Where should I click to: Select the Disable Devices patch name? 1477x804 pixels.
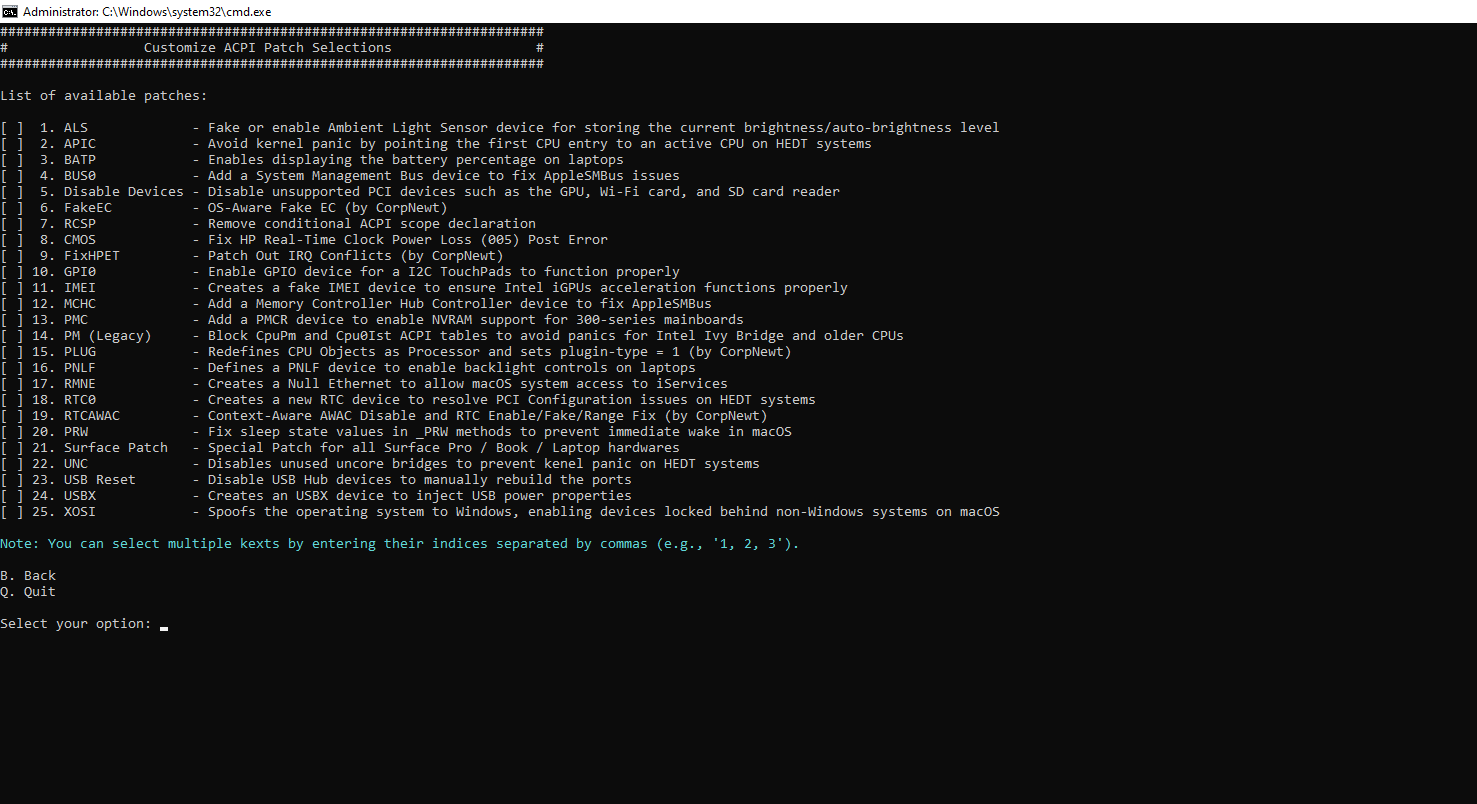pos(123,192)
